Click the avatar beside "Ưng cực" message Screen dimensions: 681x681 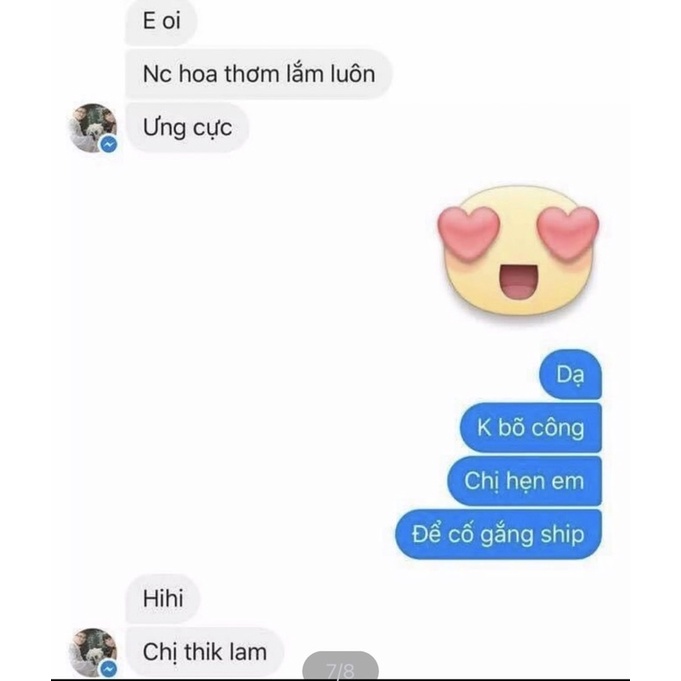coord(93,128)
